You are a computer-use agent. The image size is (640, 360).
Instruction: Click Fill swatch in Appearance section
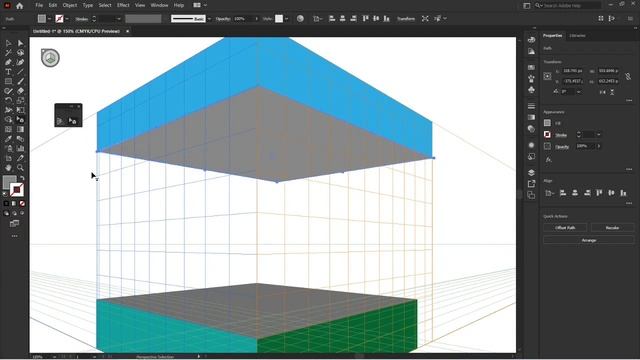tap(547, 123)
